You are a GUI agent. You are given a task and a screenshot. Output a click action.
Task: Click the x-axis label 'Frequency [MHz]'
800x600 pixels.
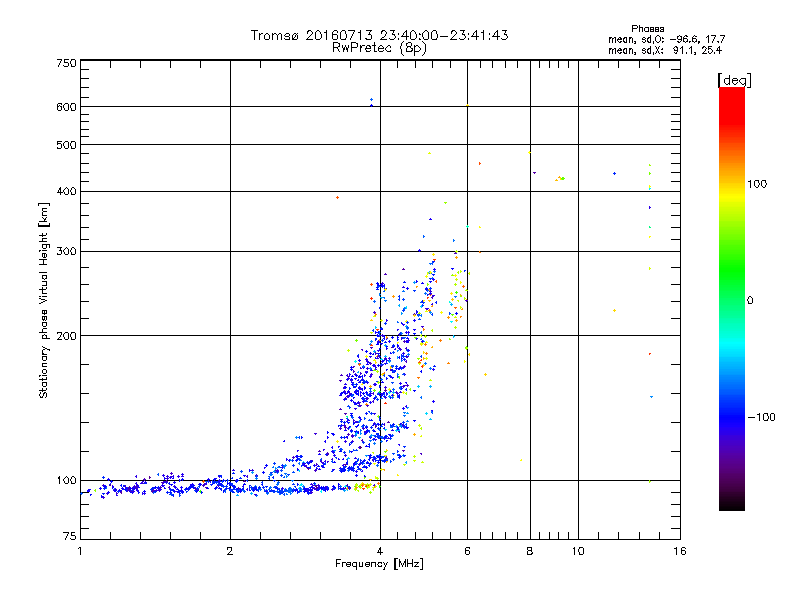(379, 564)
